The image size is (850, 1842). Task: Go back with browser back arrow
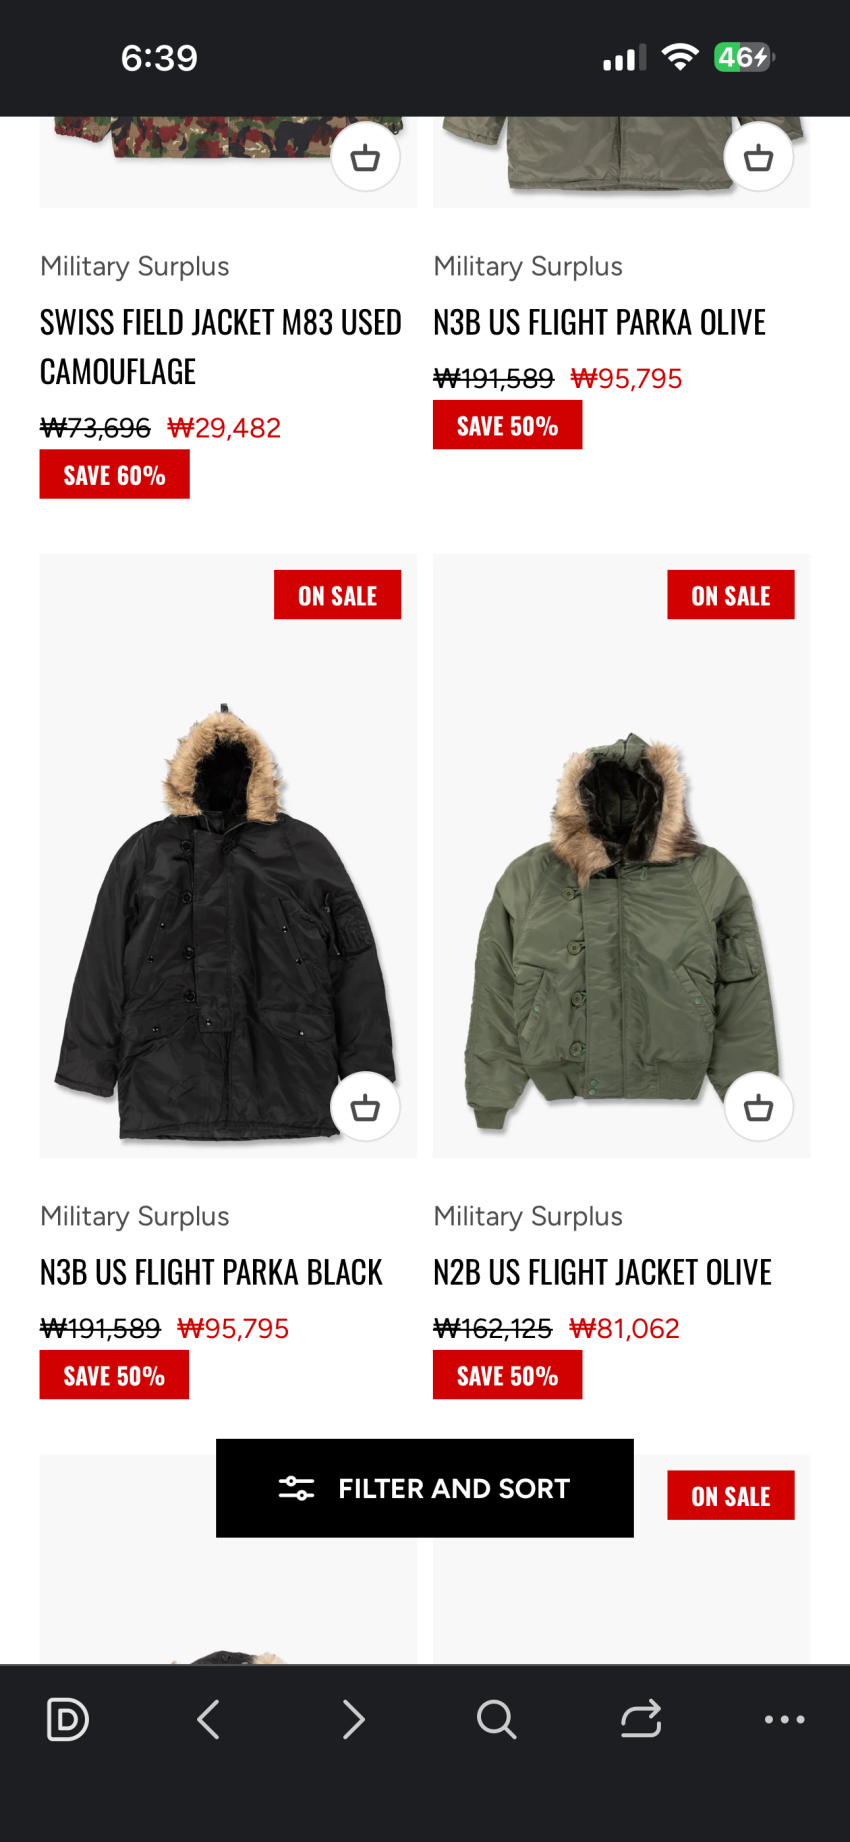pyautogui.click(x=208, y=1719)
